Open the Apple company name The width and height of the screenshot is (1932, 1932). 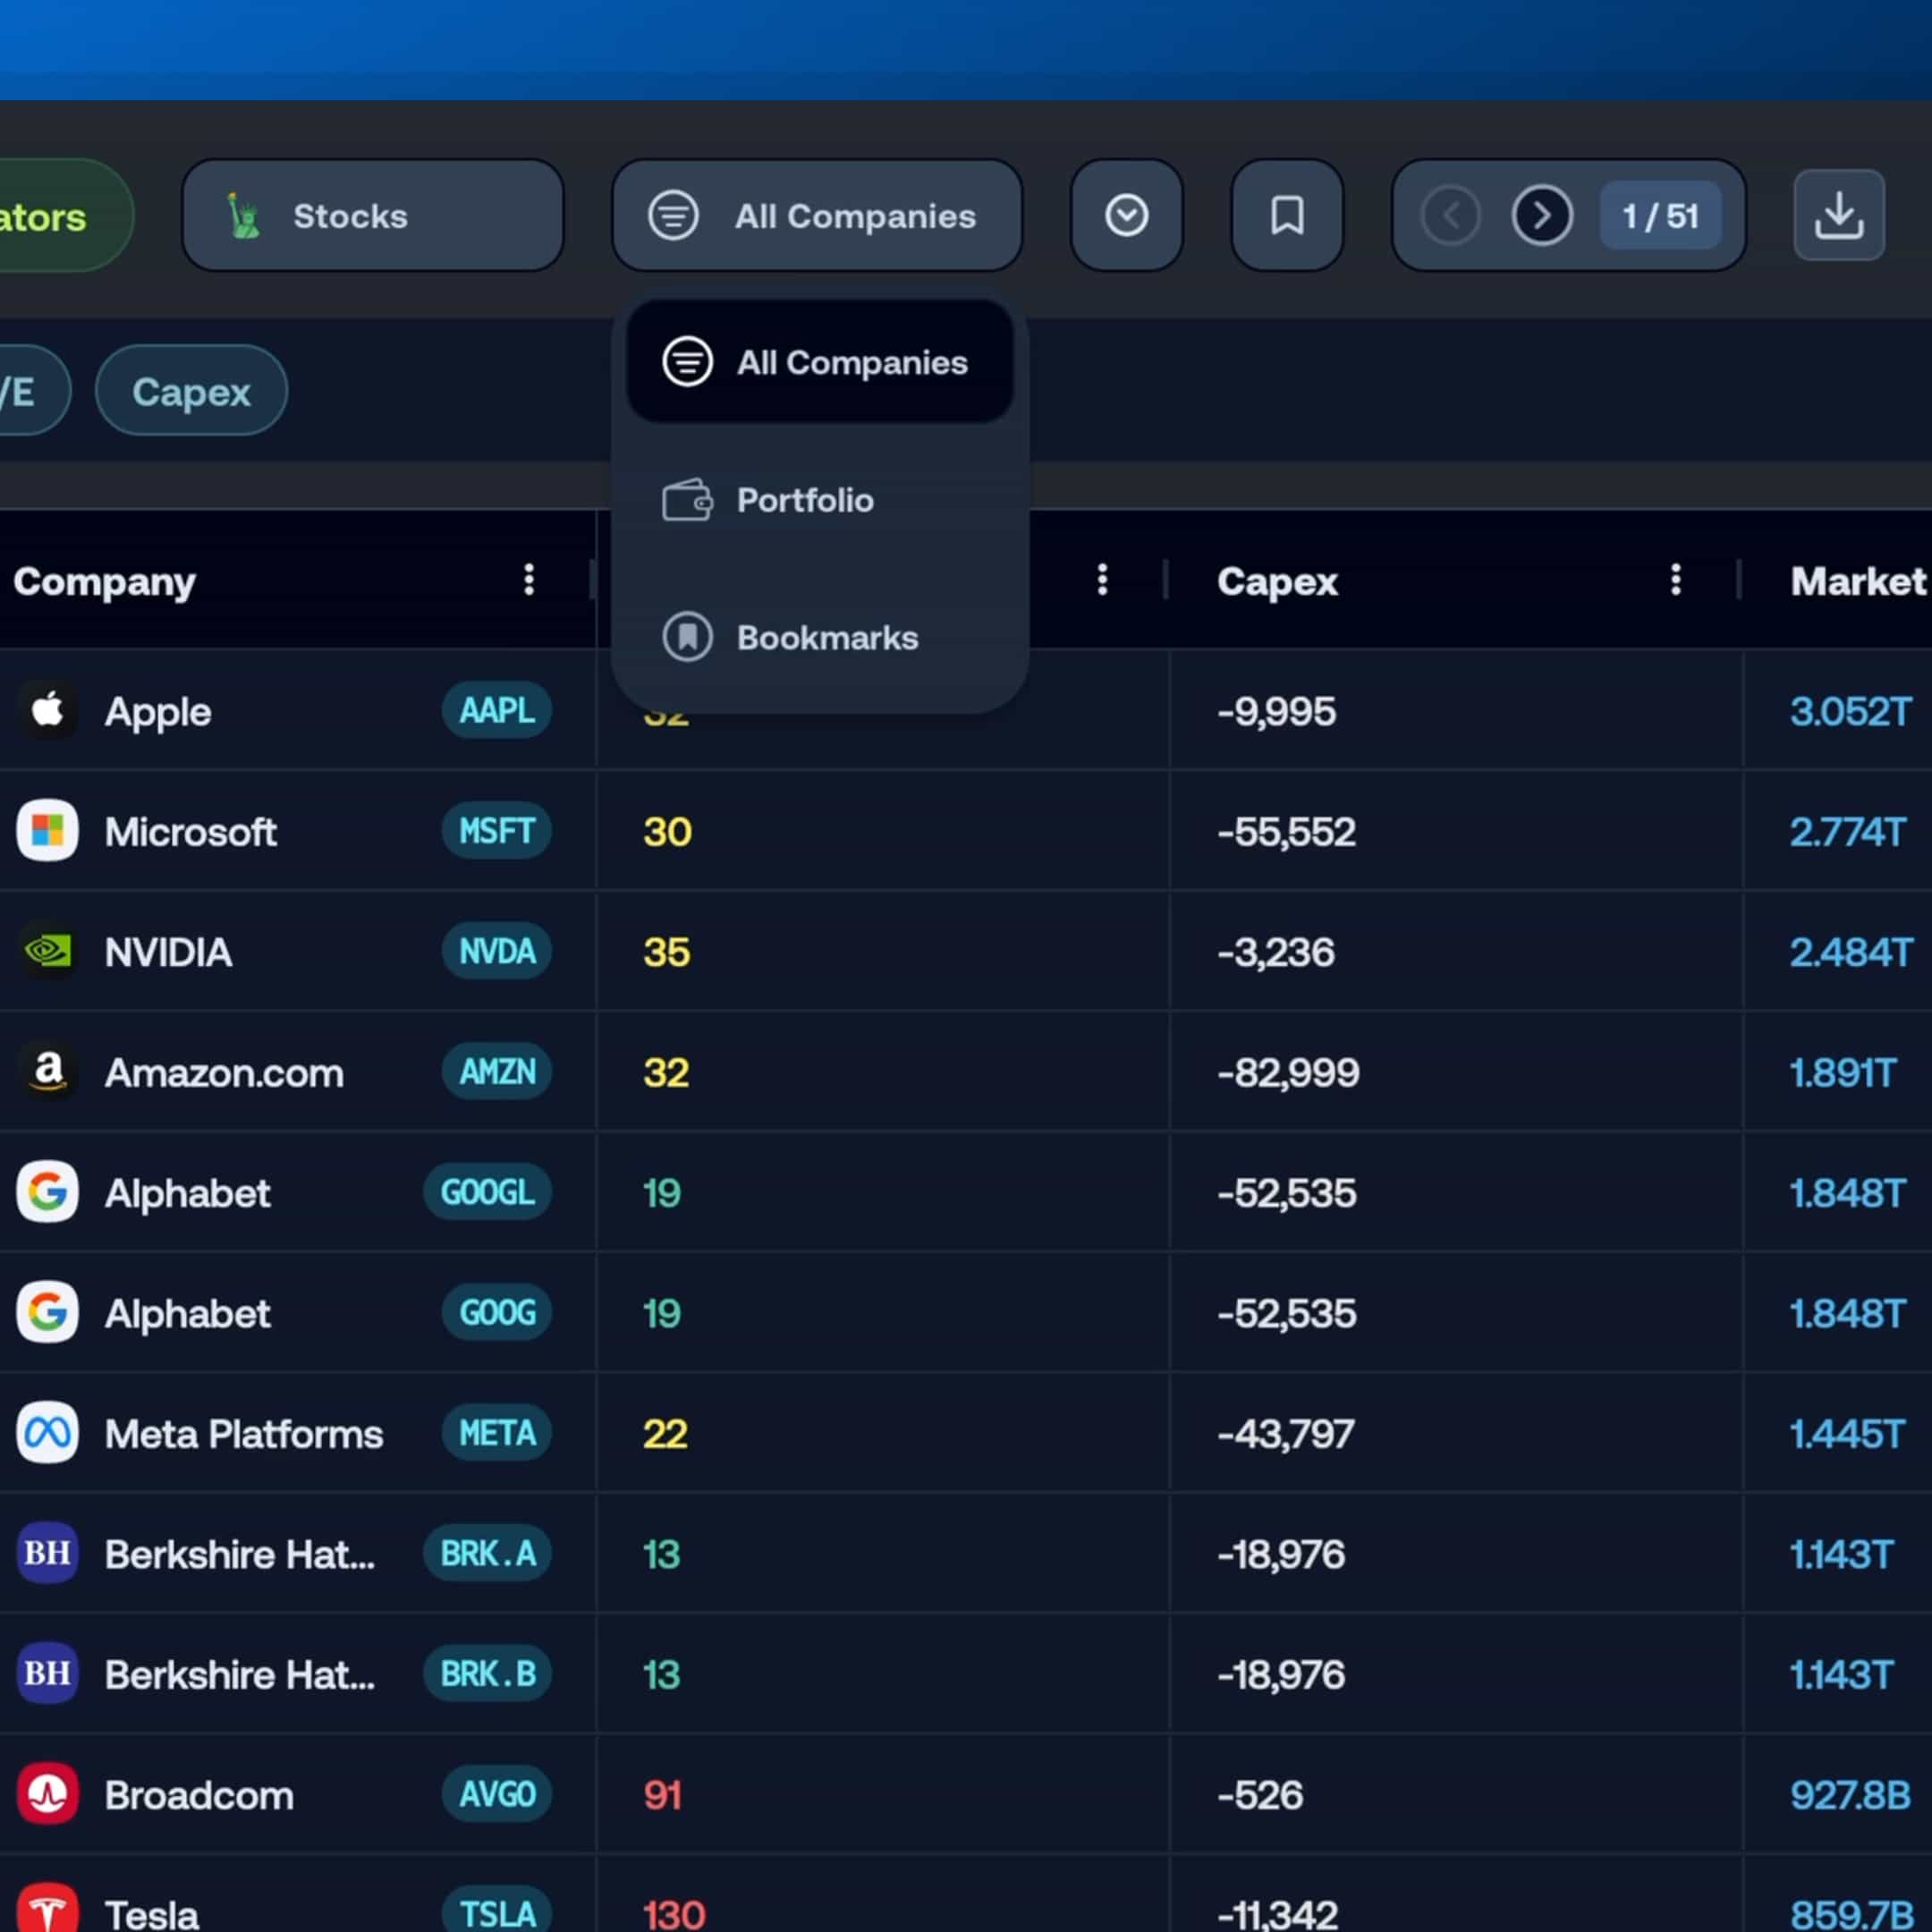tap(158, 712)
